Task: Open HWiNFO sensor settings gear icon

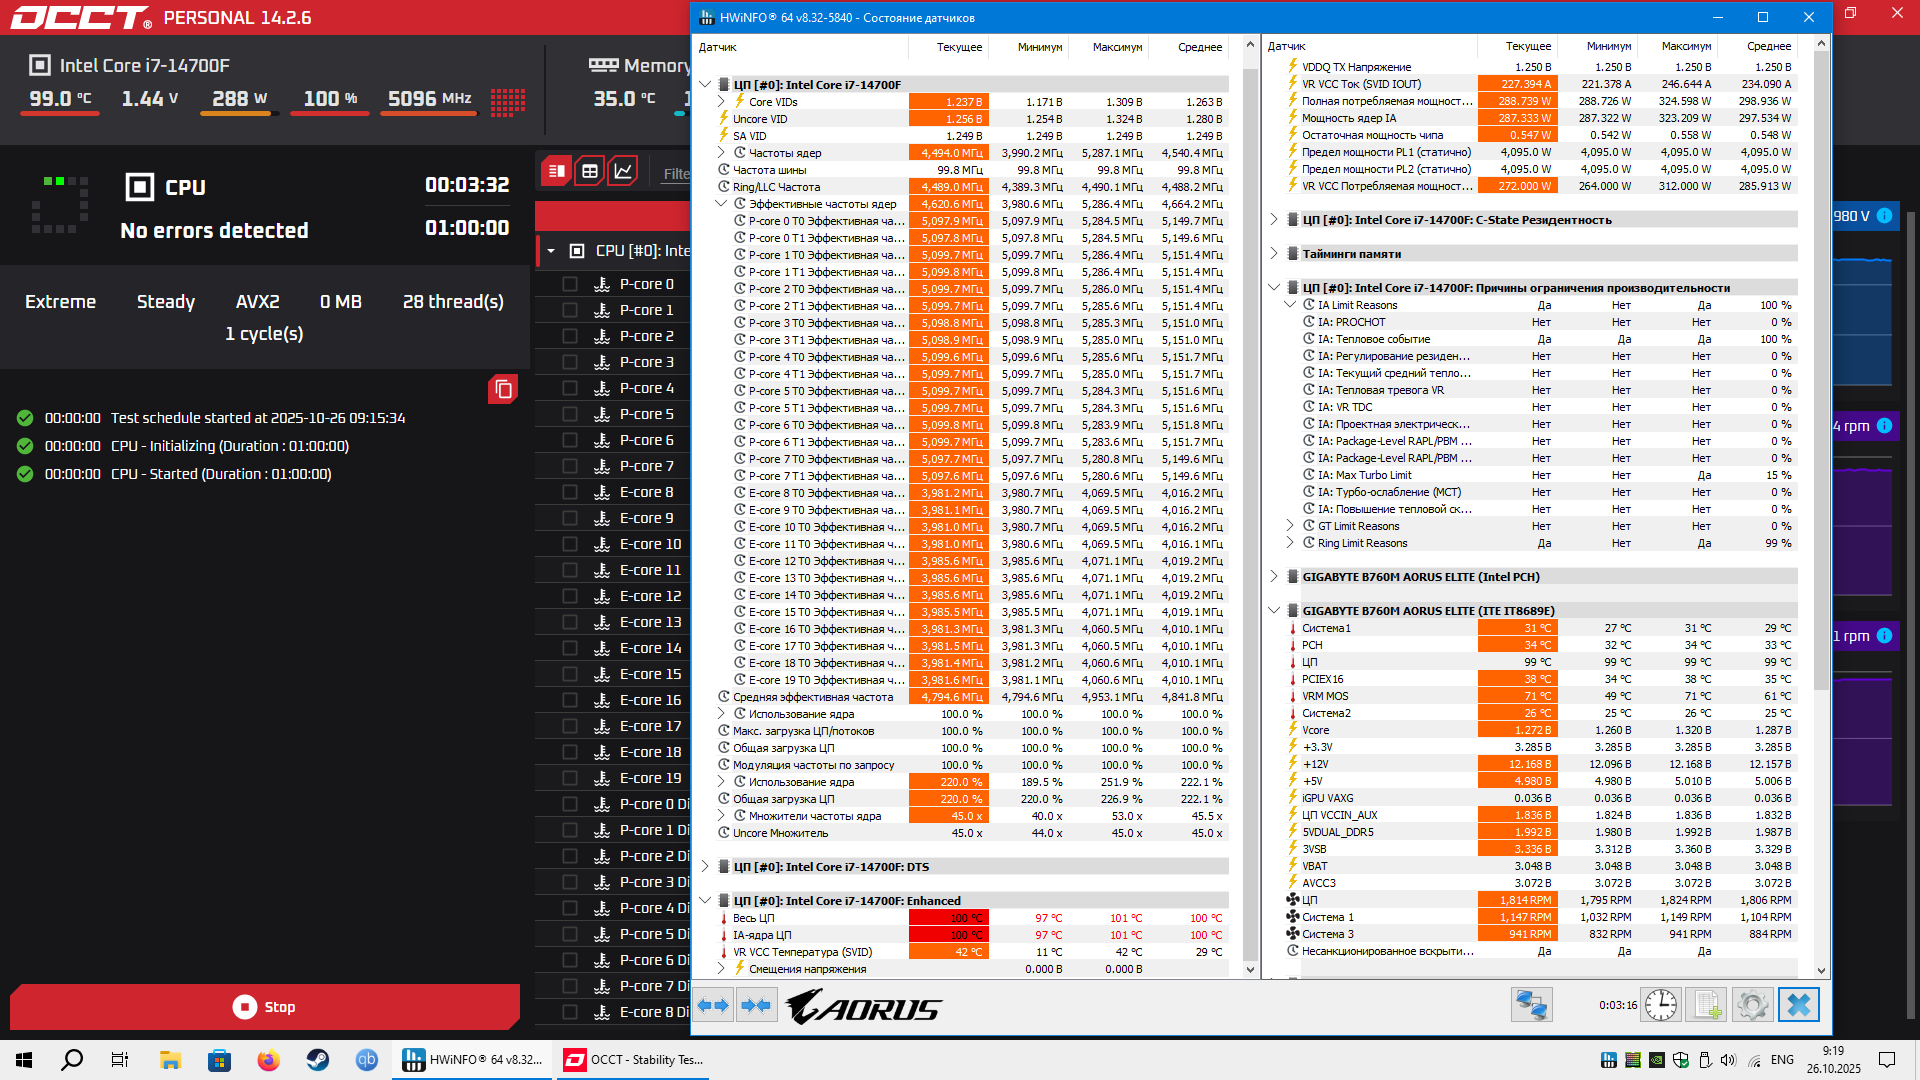Action: (1752, 1005)
